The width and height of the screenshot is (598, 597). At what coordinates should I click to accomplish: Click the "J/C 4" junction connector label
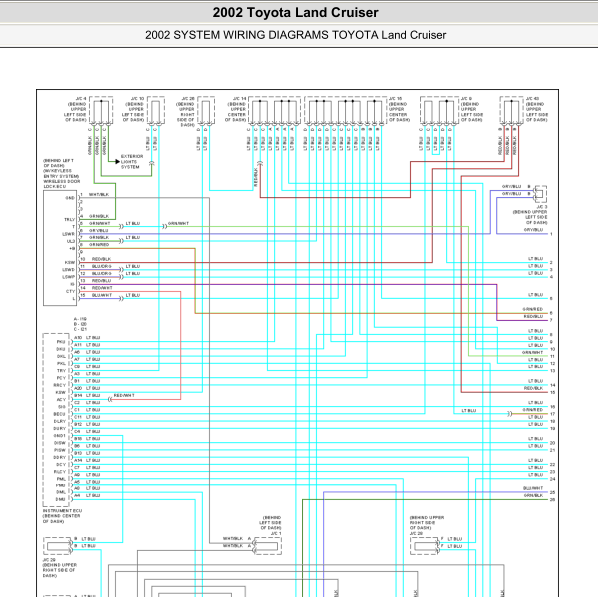81,99
